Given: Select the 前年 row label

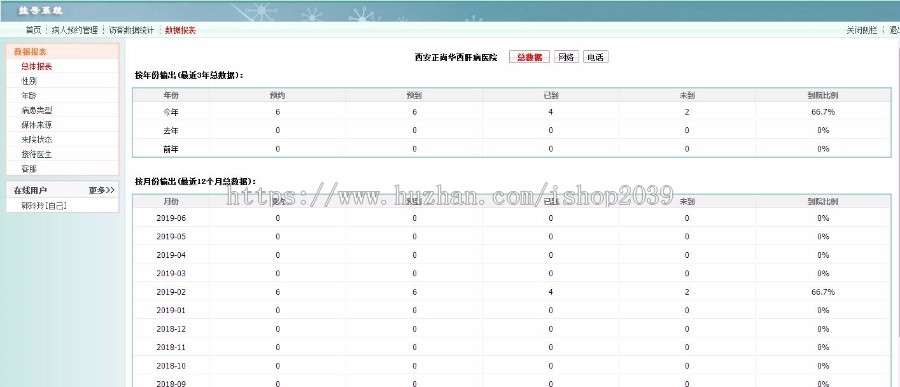Looking at the screenshot, I should [x=171, y=149].
